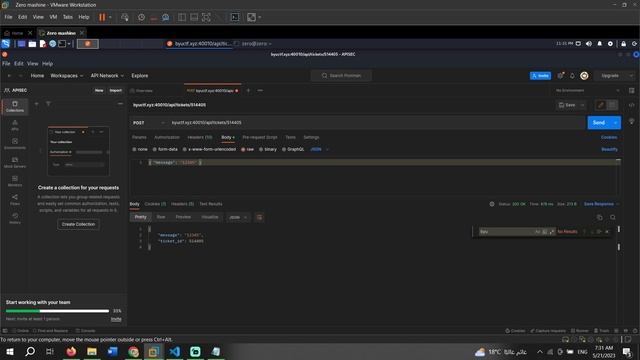Click the team setup progress bar
The height and width of the screenshot is (360, 640).
57,311
